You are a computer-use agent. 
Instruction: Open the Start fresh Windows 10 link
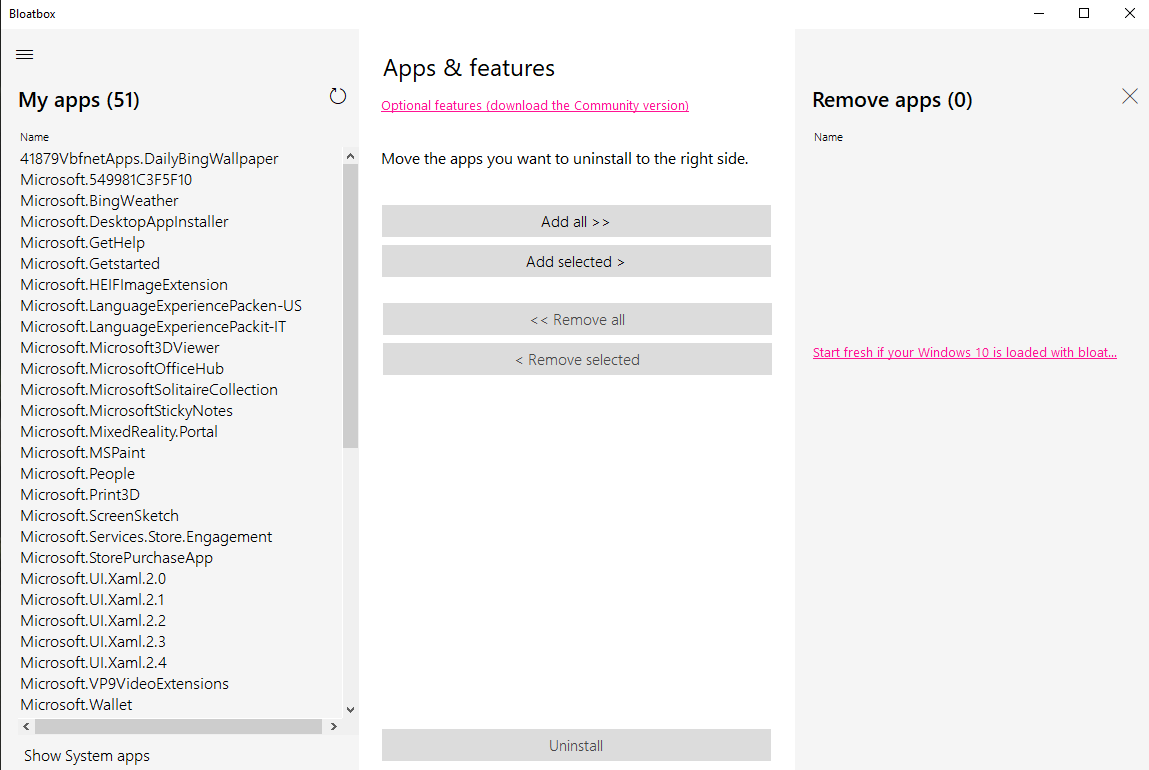(964, 352)
